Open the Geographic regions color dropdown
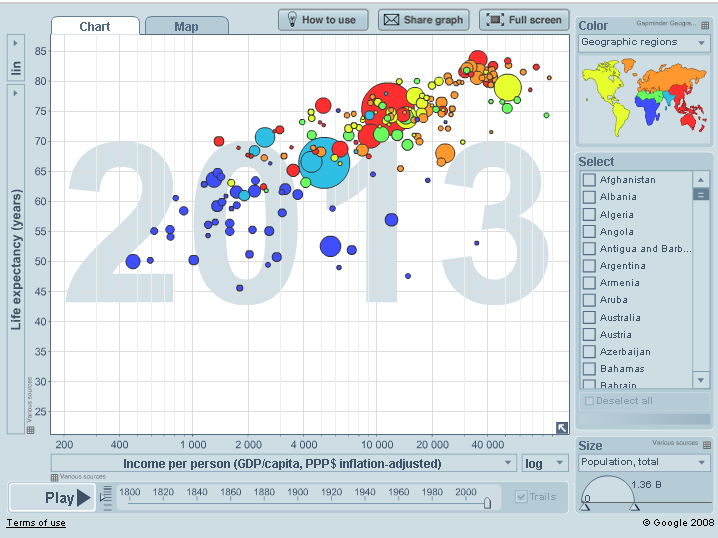 (644, 42)
